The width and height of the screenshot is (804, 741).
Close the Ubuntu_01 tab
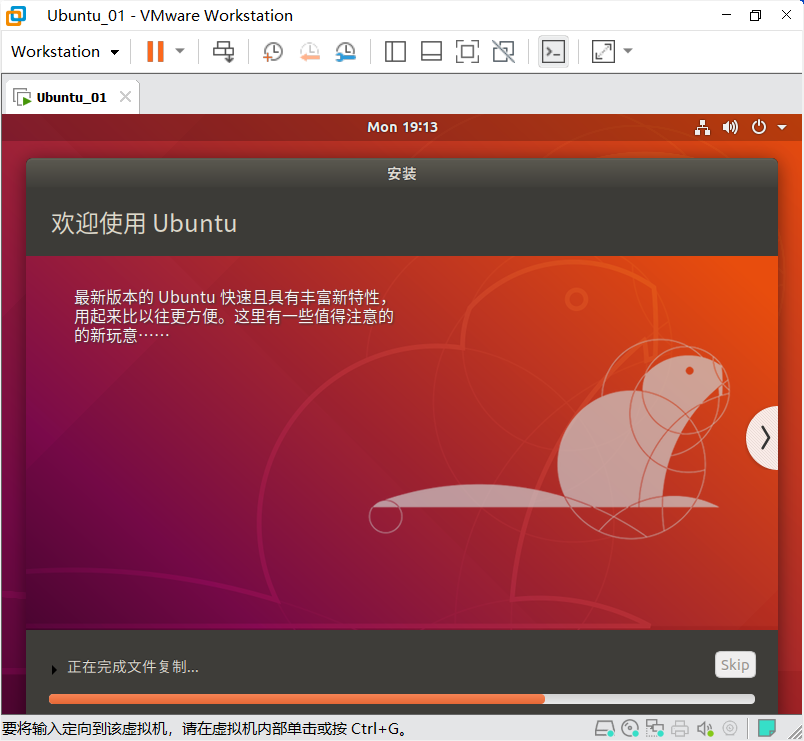click(x=126, y=96)
